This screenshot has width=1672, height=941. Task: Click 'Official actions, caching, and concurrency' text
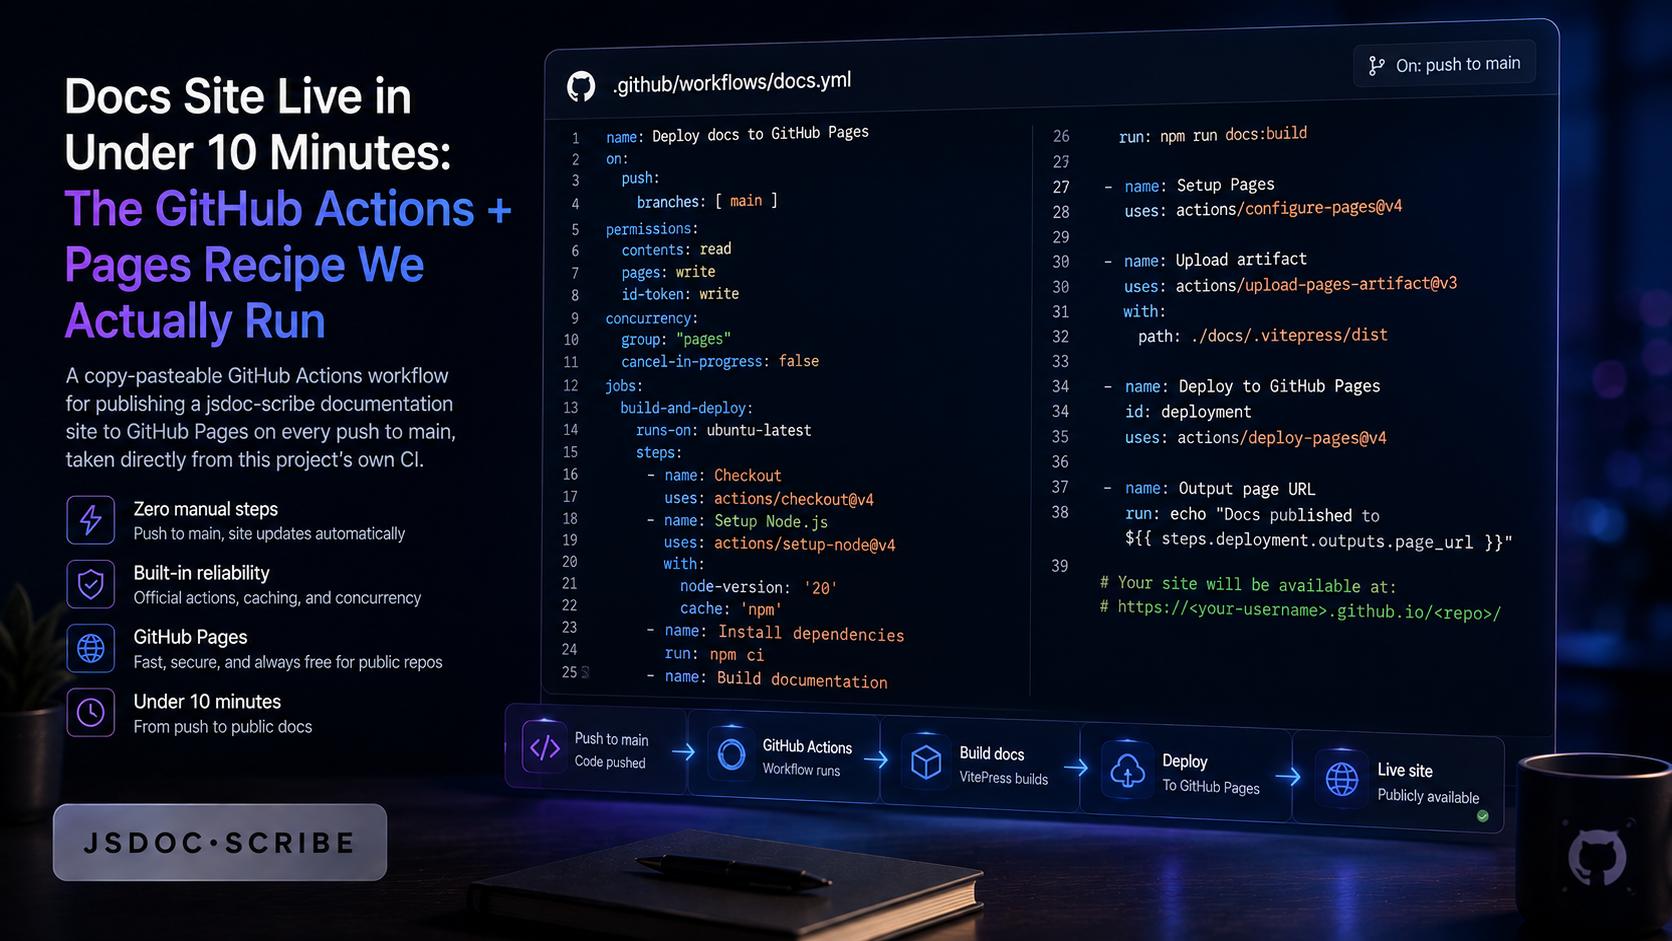coord(278,598)
